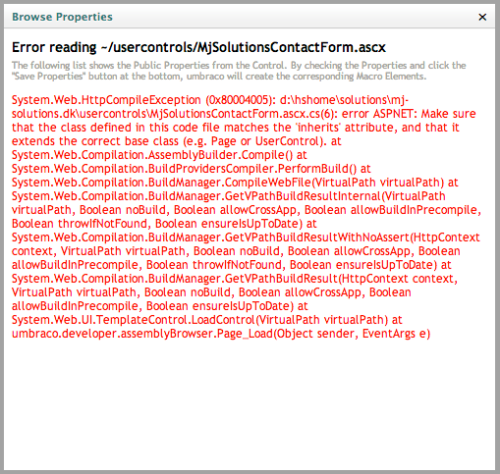This screenshot has width=500, height=474.
Task: Click the BuildManager.CompileWebFile stack line
Action: point(235,182)
